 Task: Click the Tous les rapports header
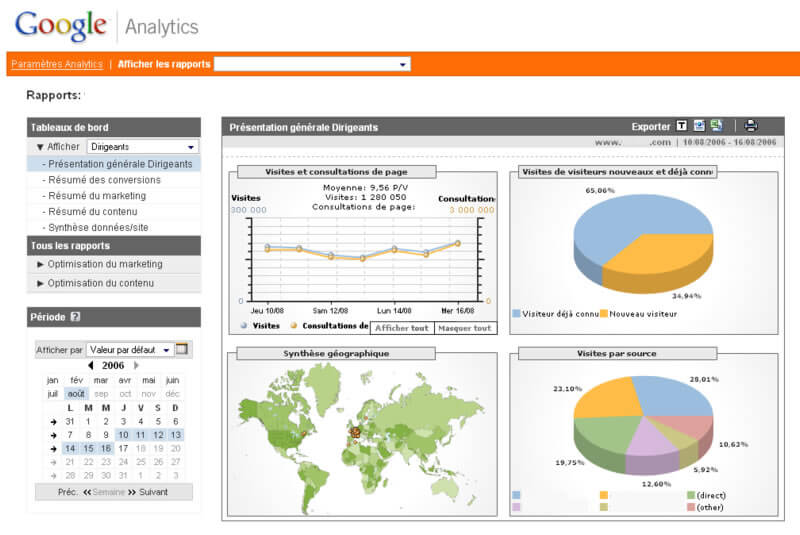point(114,245)
